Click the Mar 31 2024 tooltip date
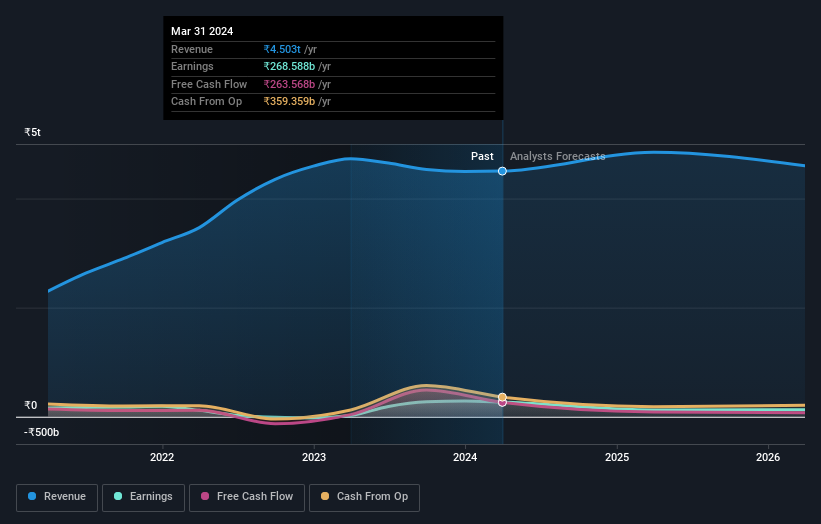The height and width of the screenshot is (524, 821). coord(202,31)
